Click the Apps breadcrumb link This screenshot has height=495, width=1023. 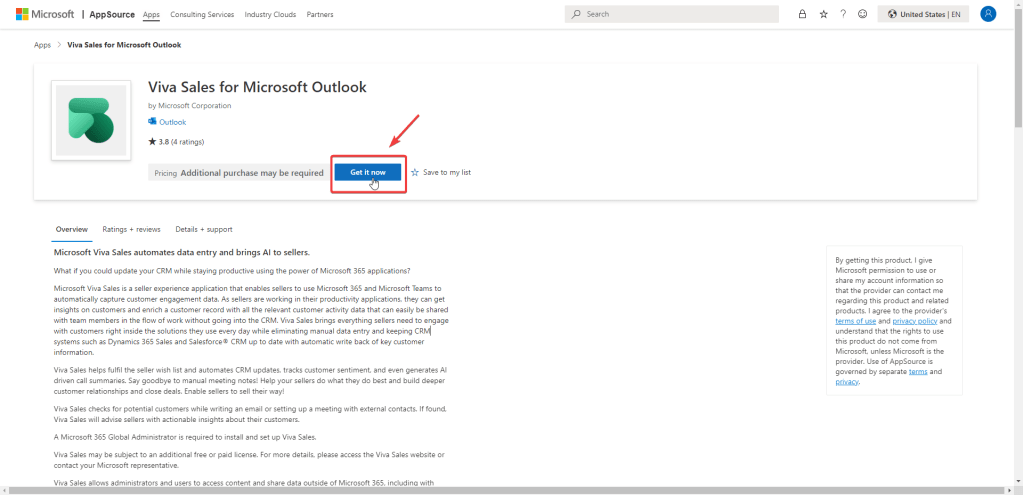(x=42, y=45)
